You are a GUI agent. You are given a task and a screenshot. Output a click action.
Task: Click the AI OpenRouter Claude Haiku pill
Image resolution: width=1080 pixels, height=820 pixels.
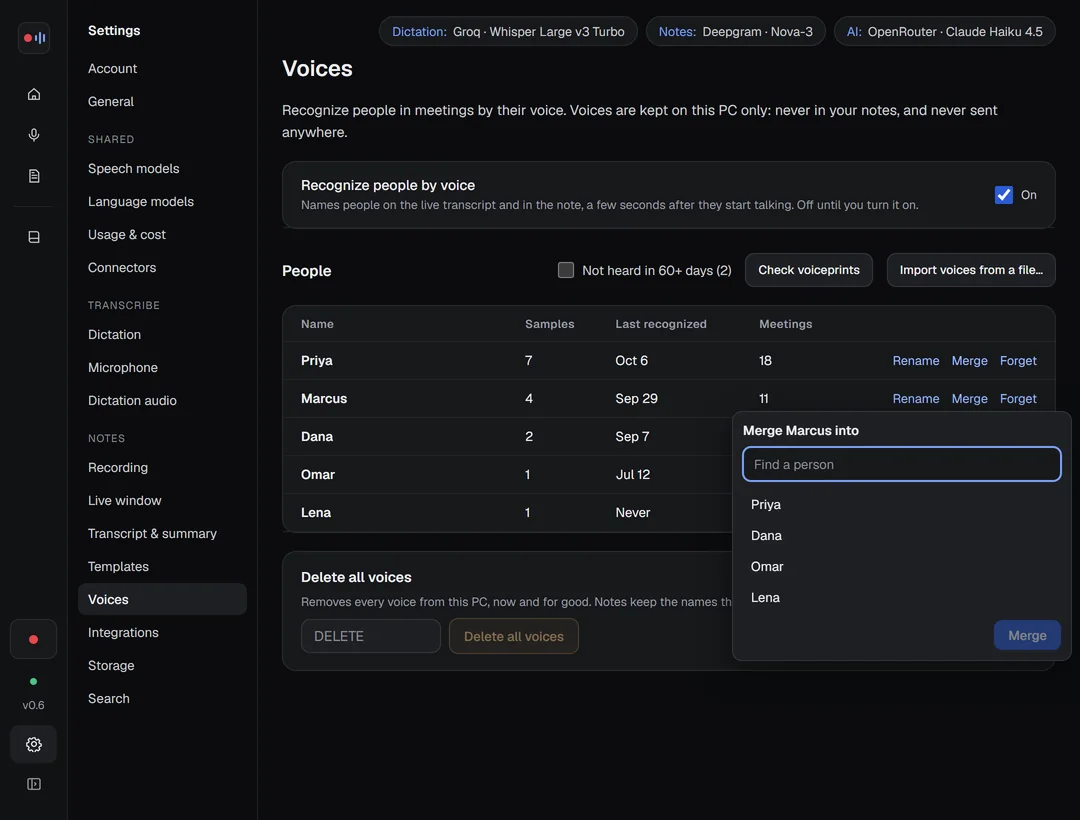pyautogui.click(x=944, y=32)
